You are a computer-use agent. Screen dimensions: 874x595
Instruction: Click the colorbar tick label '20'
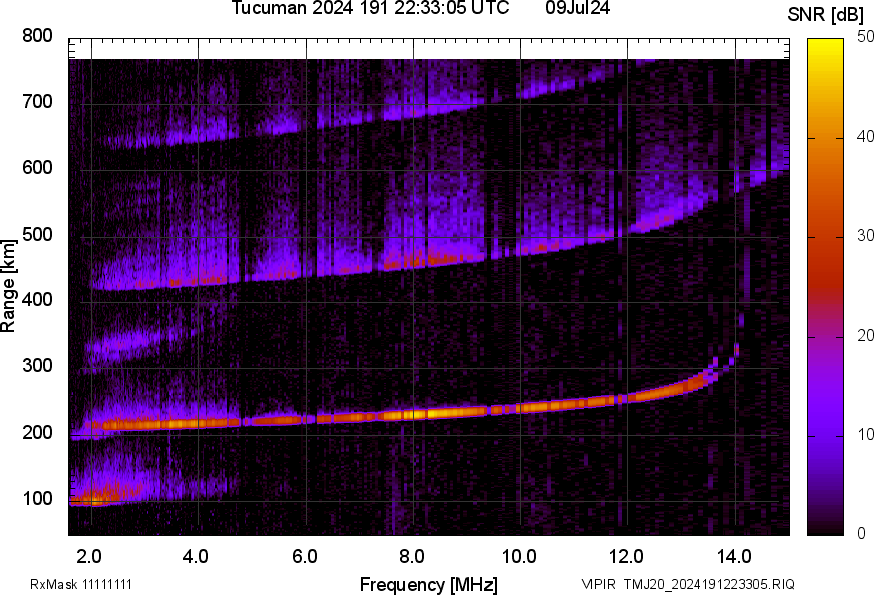(x=865, y=336)
